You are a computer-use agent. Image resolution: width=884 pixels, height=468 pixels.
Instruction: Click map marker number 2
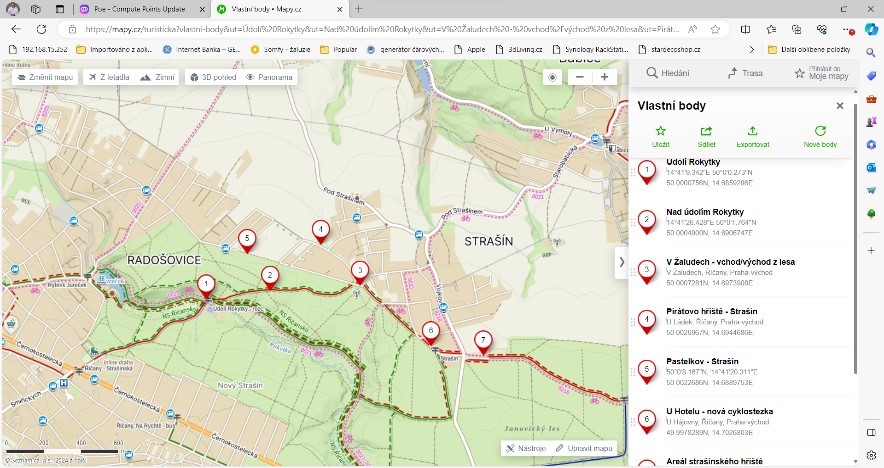pyautogui.click(x=270, y=277)
